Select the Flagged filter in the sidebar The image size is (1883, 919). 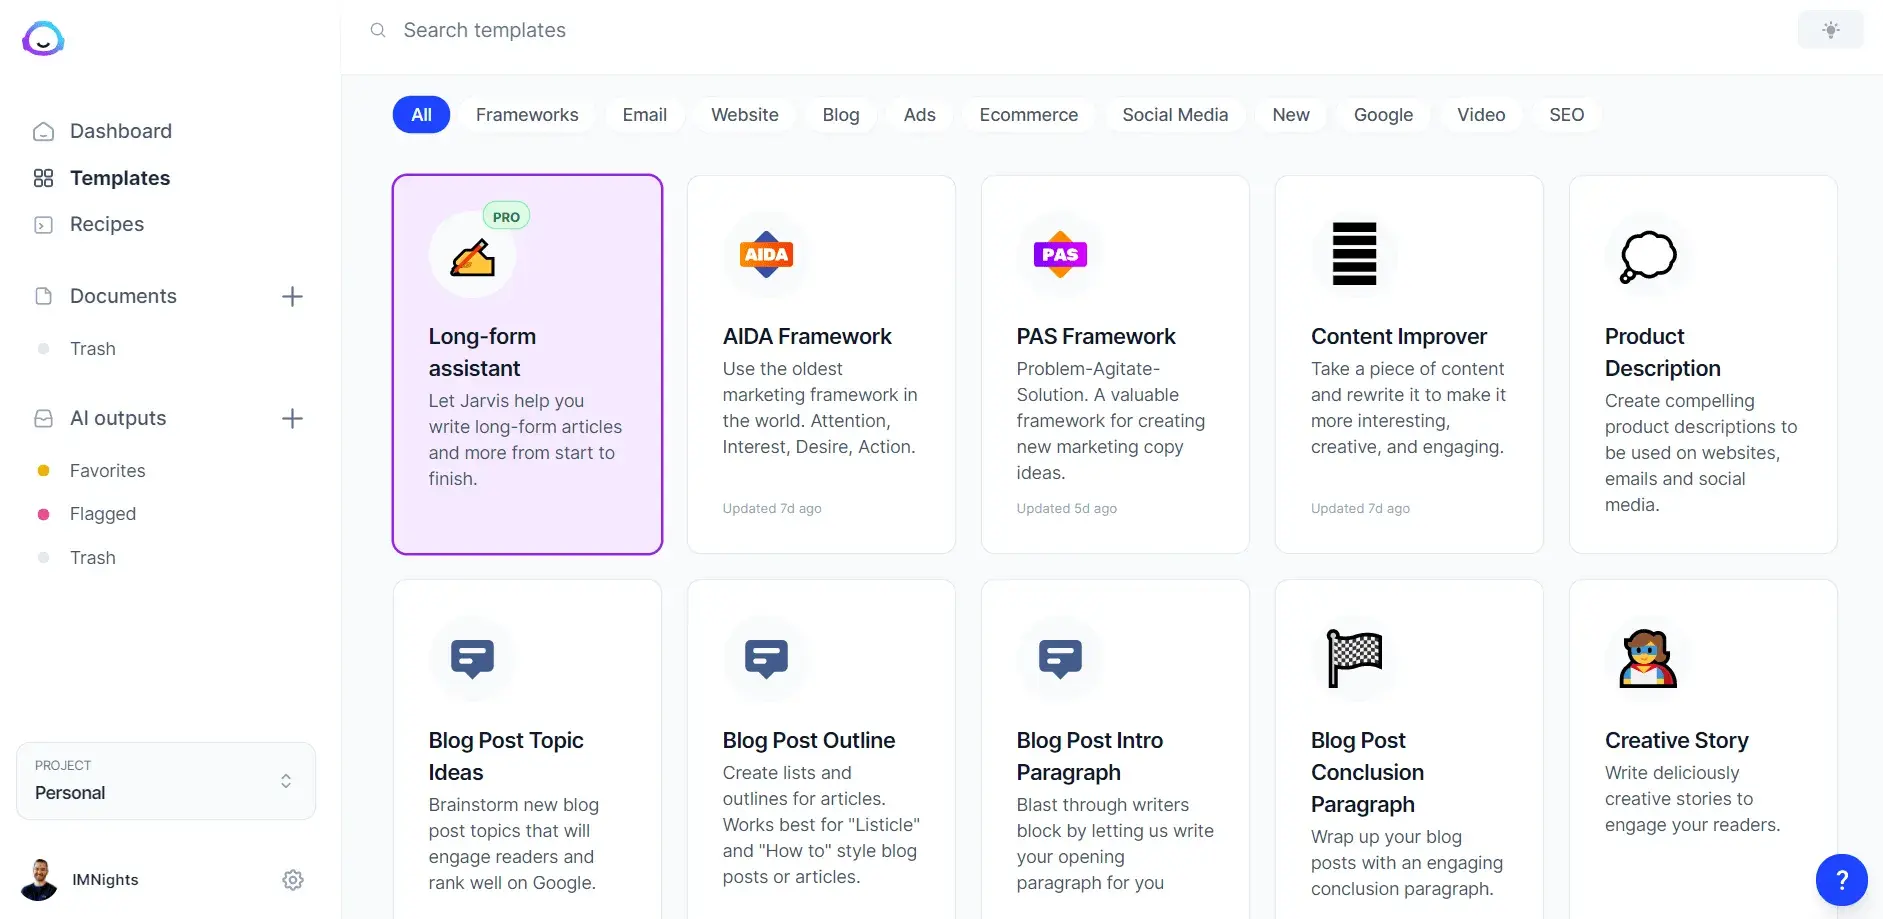[101, 514]
